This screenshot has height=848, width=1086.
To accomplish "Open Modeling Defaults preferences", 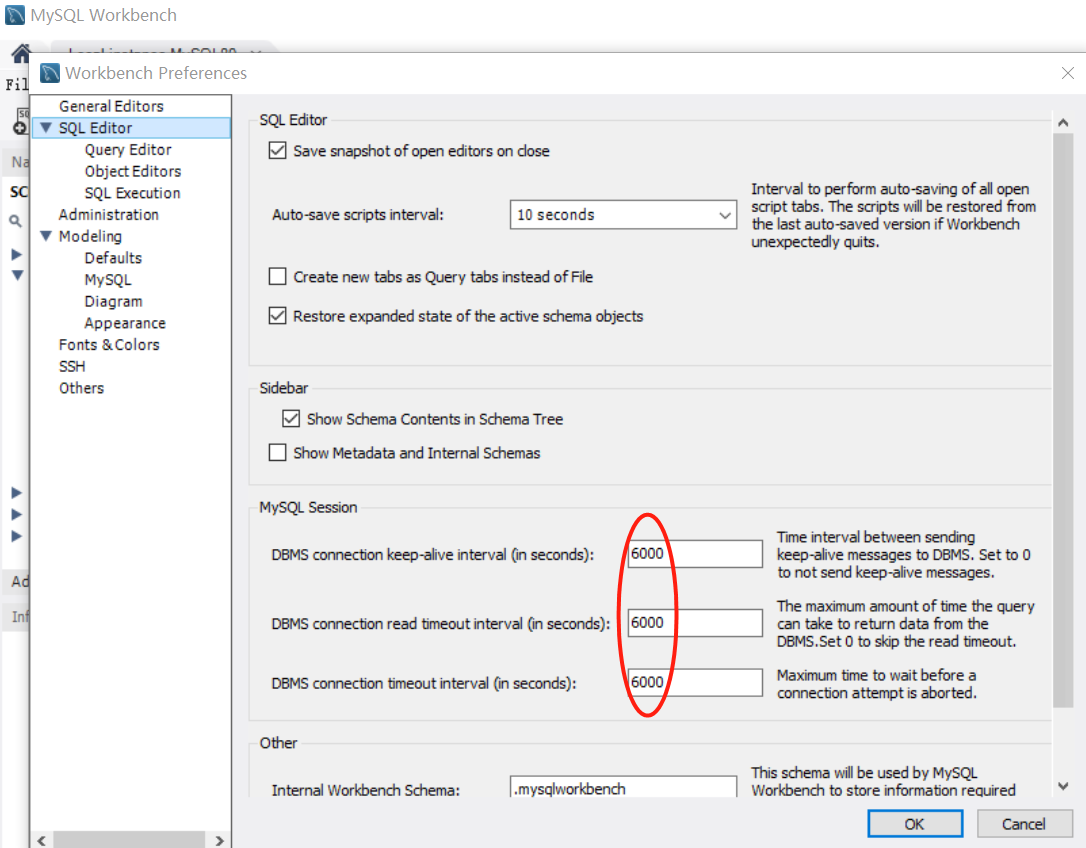I will tap(113, 258).
